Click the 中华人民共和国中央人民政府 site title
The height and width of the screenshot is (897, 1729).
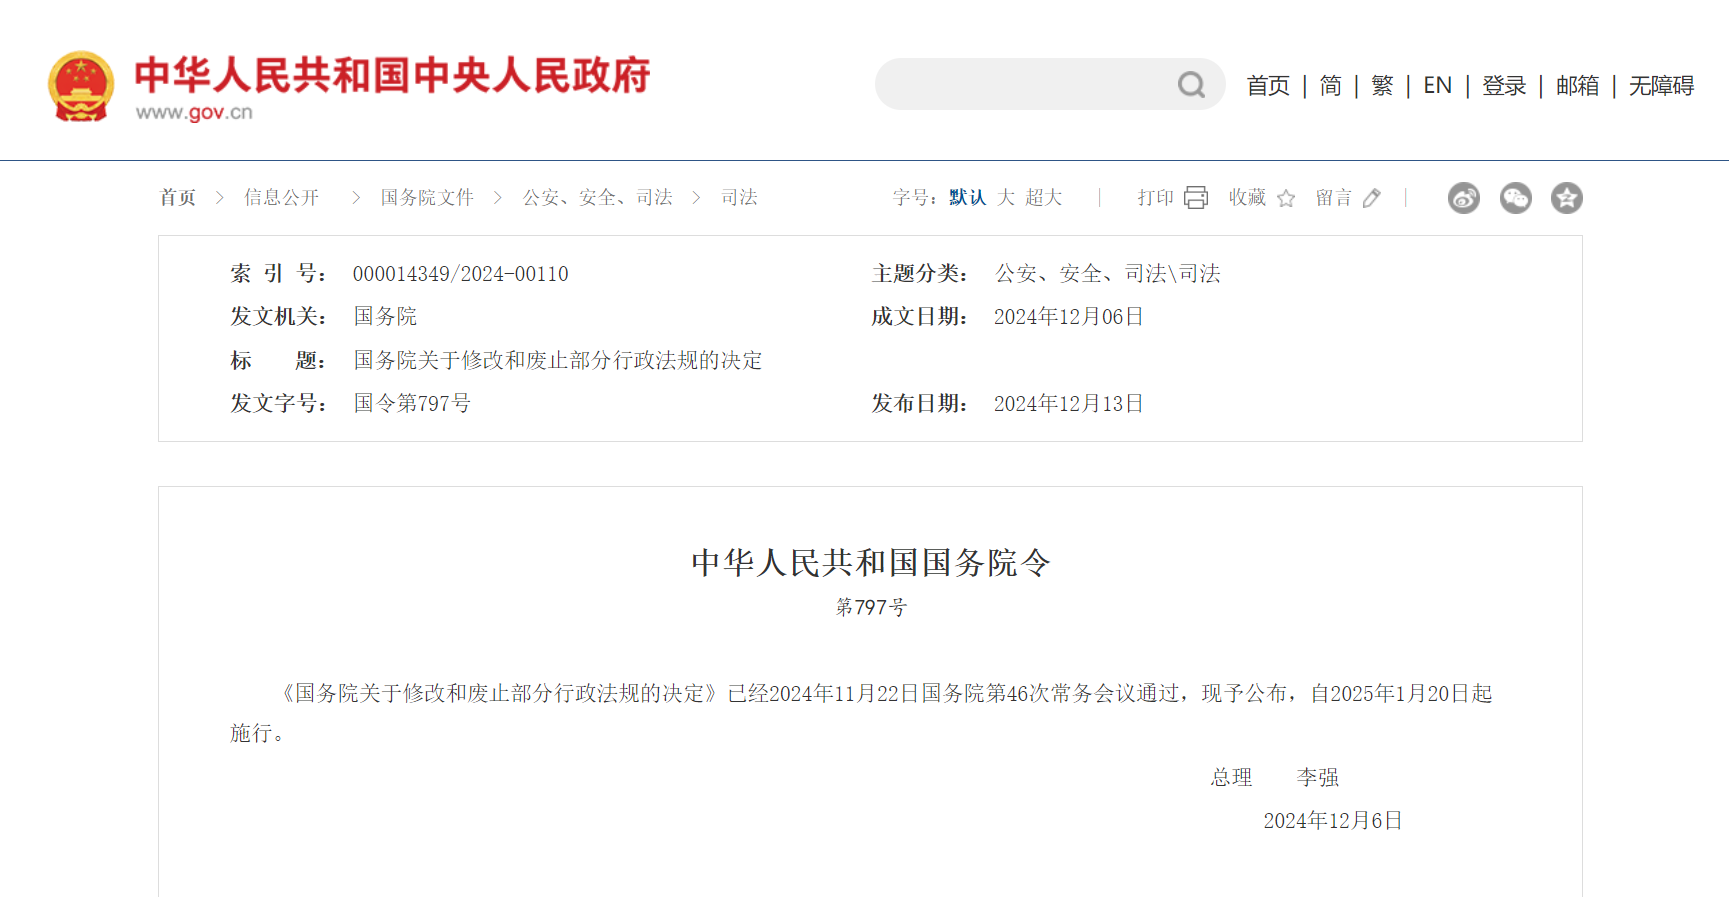pyautogui.click(x=392, y=75)
